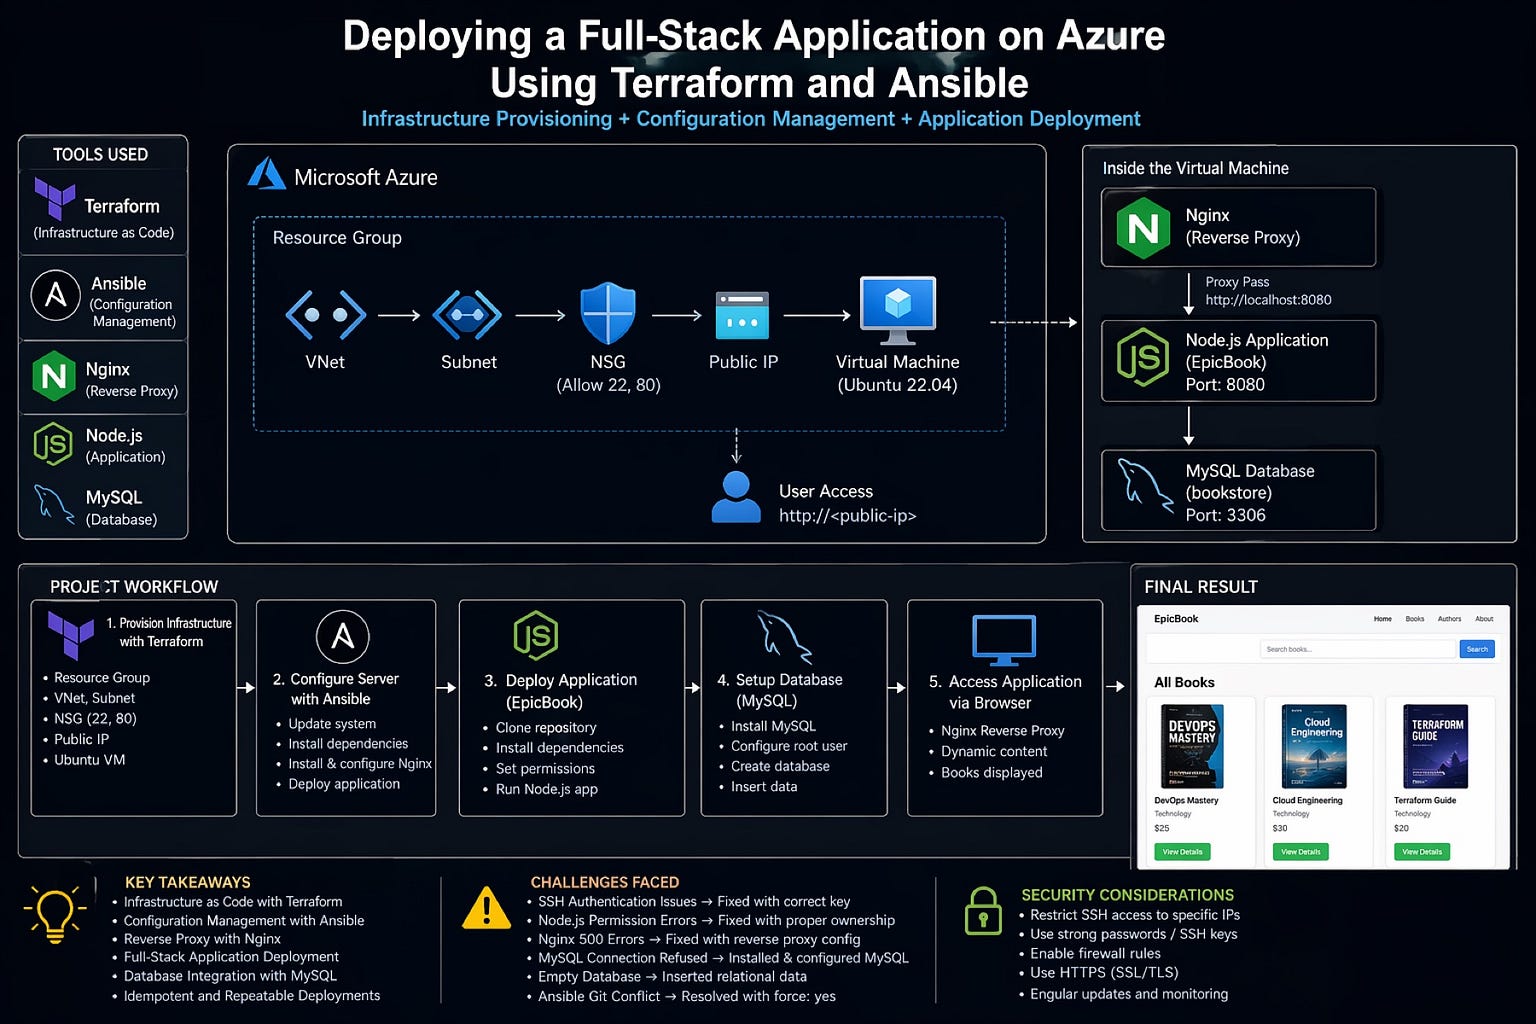1536x1024 pixels.
Task: Open the Books menu in EpicBook
Action: [1415, 619]
